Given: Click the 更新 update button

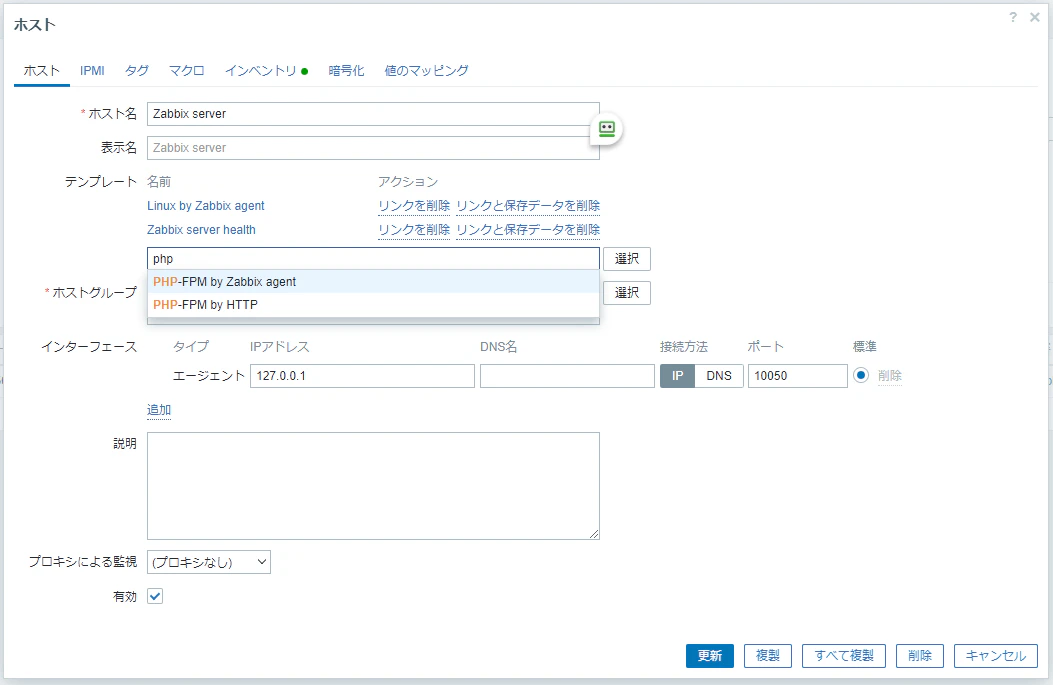Looking at the screenshot, I should click(x=710, y=655).
